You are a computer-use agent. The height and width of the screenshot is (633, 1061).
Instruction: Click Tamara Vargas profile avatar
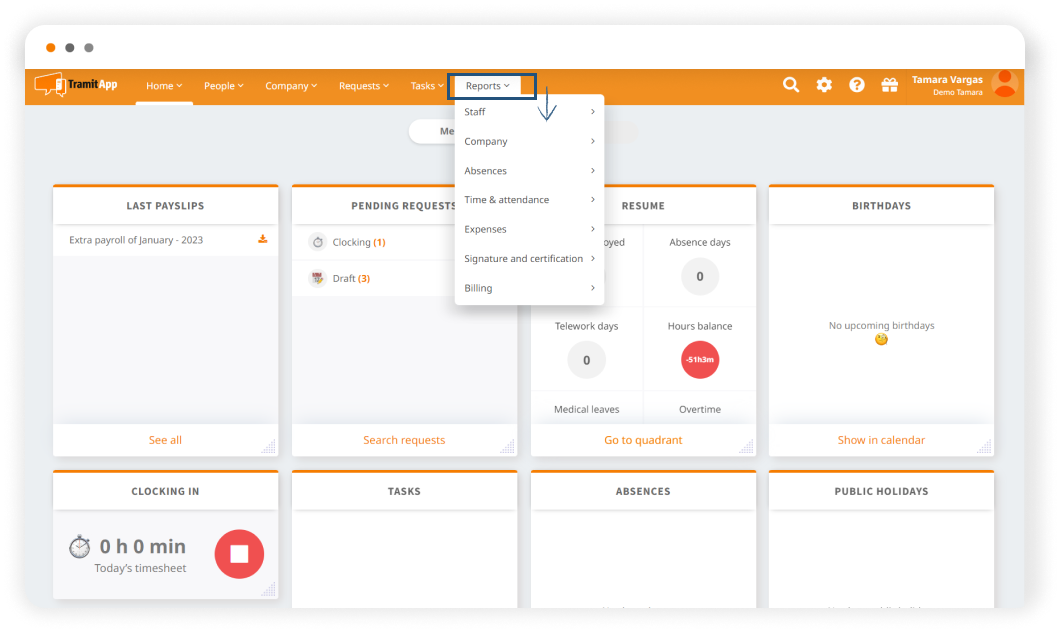point(1004,85)
